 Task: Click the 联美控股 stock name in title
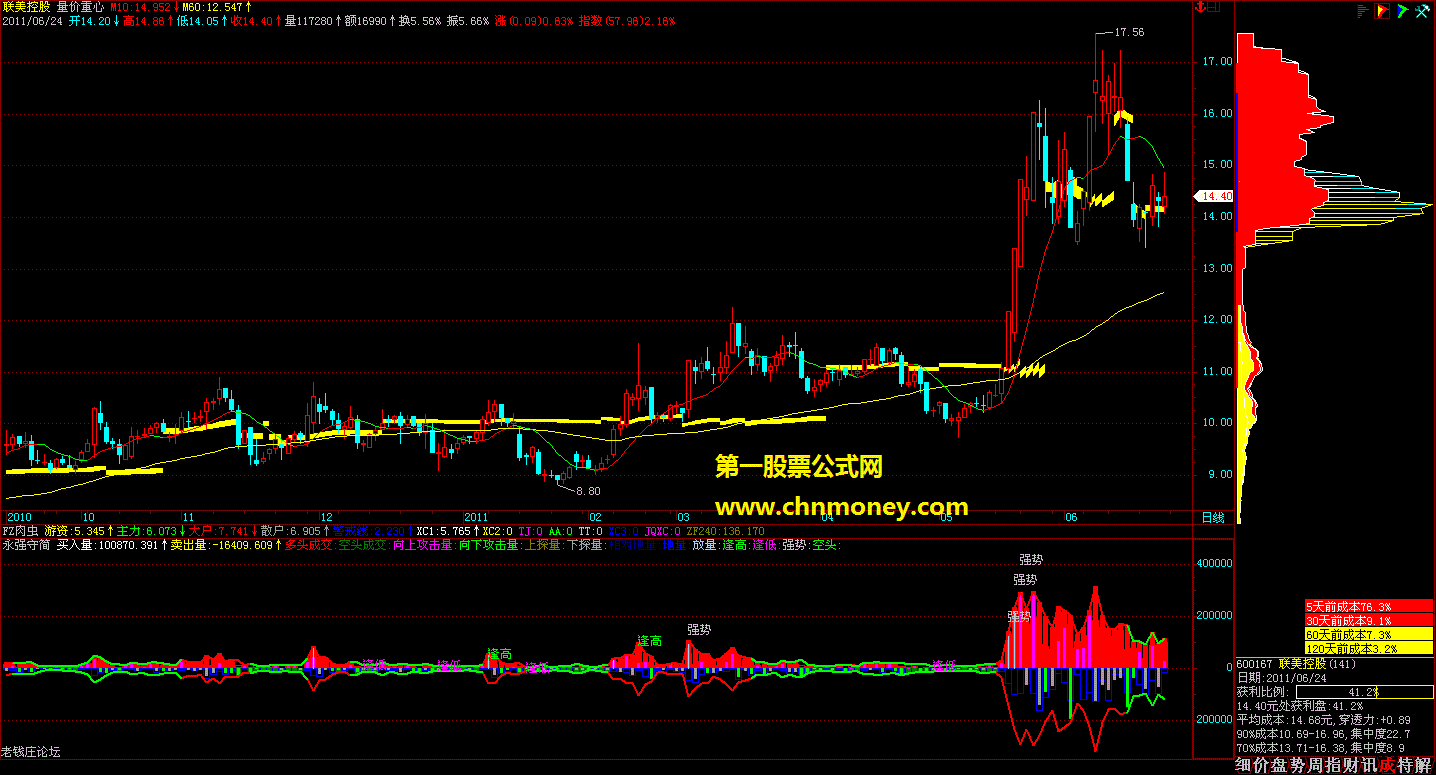point(27,6)
